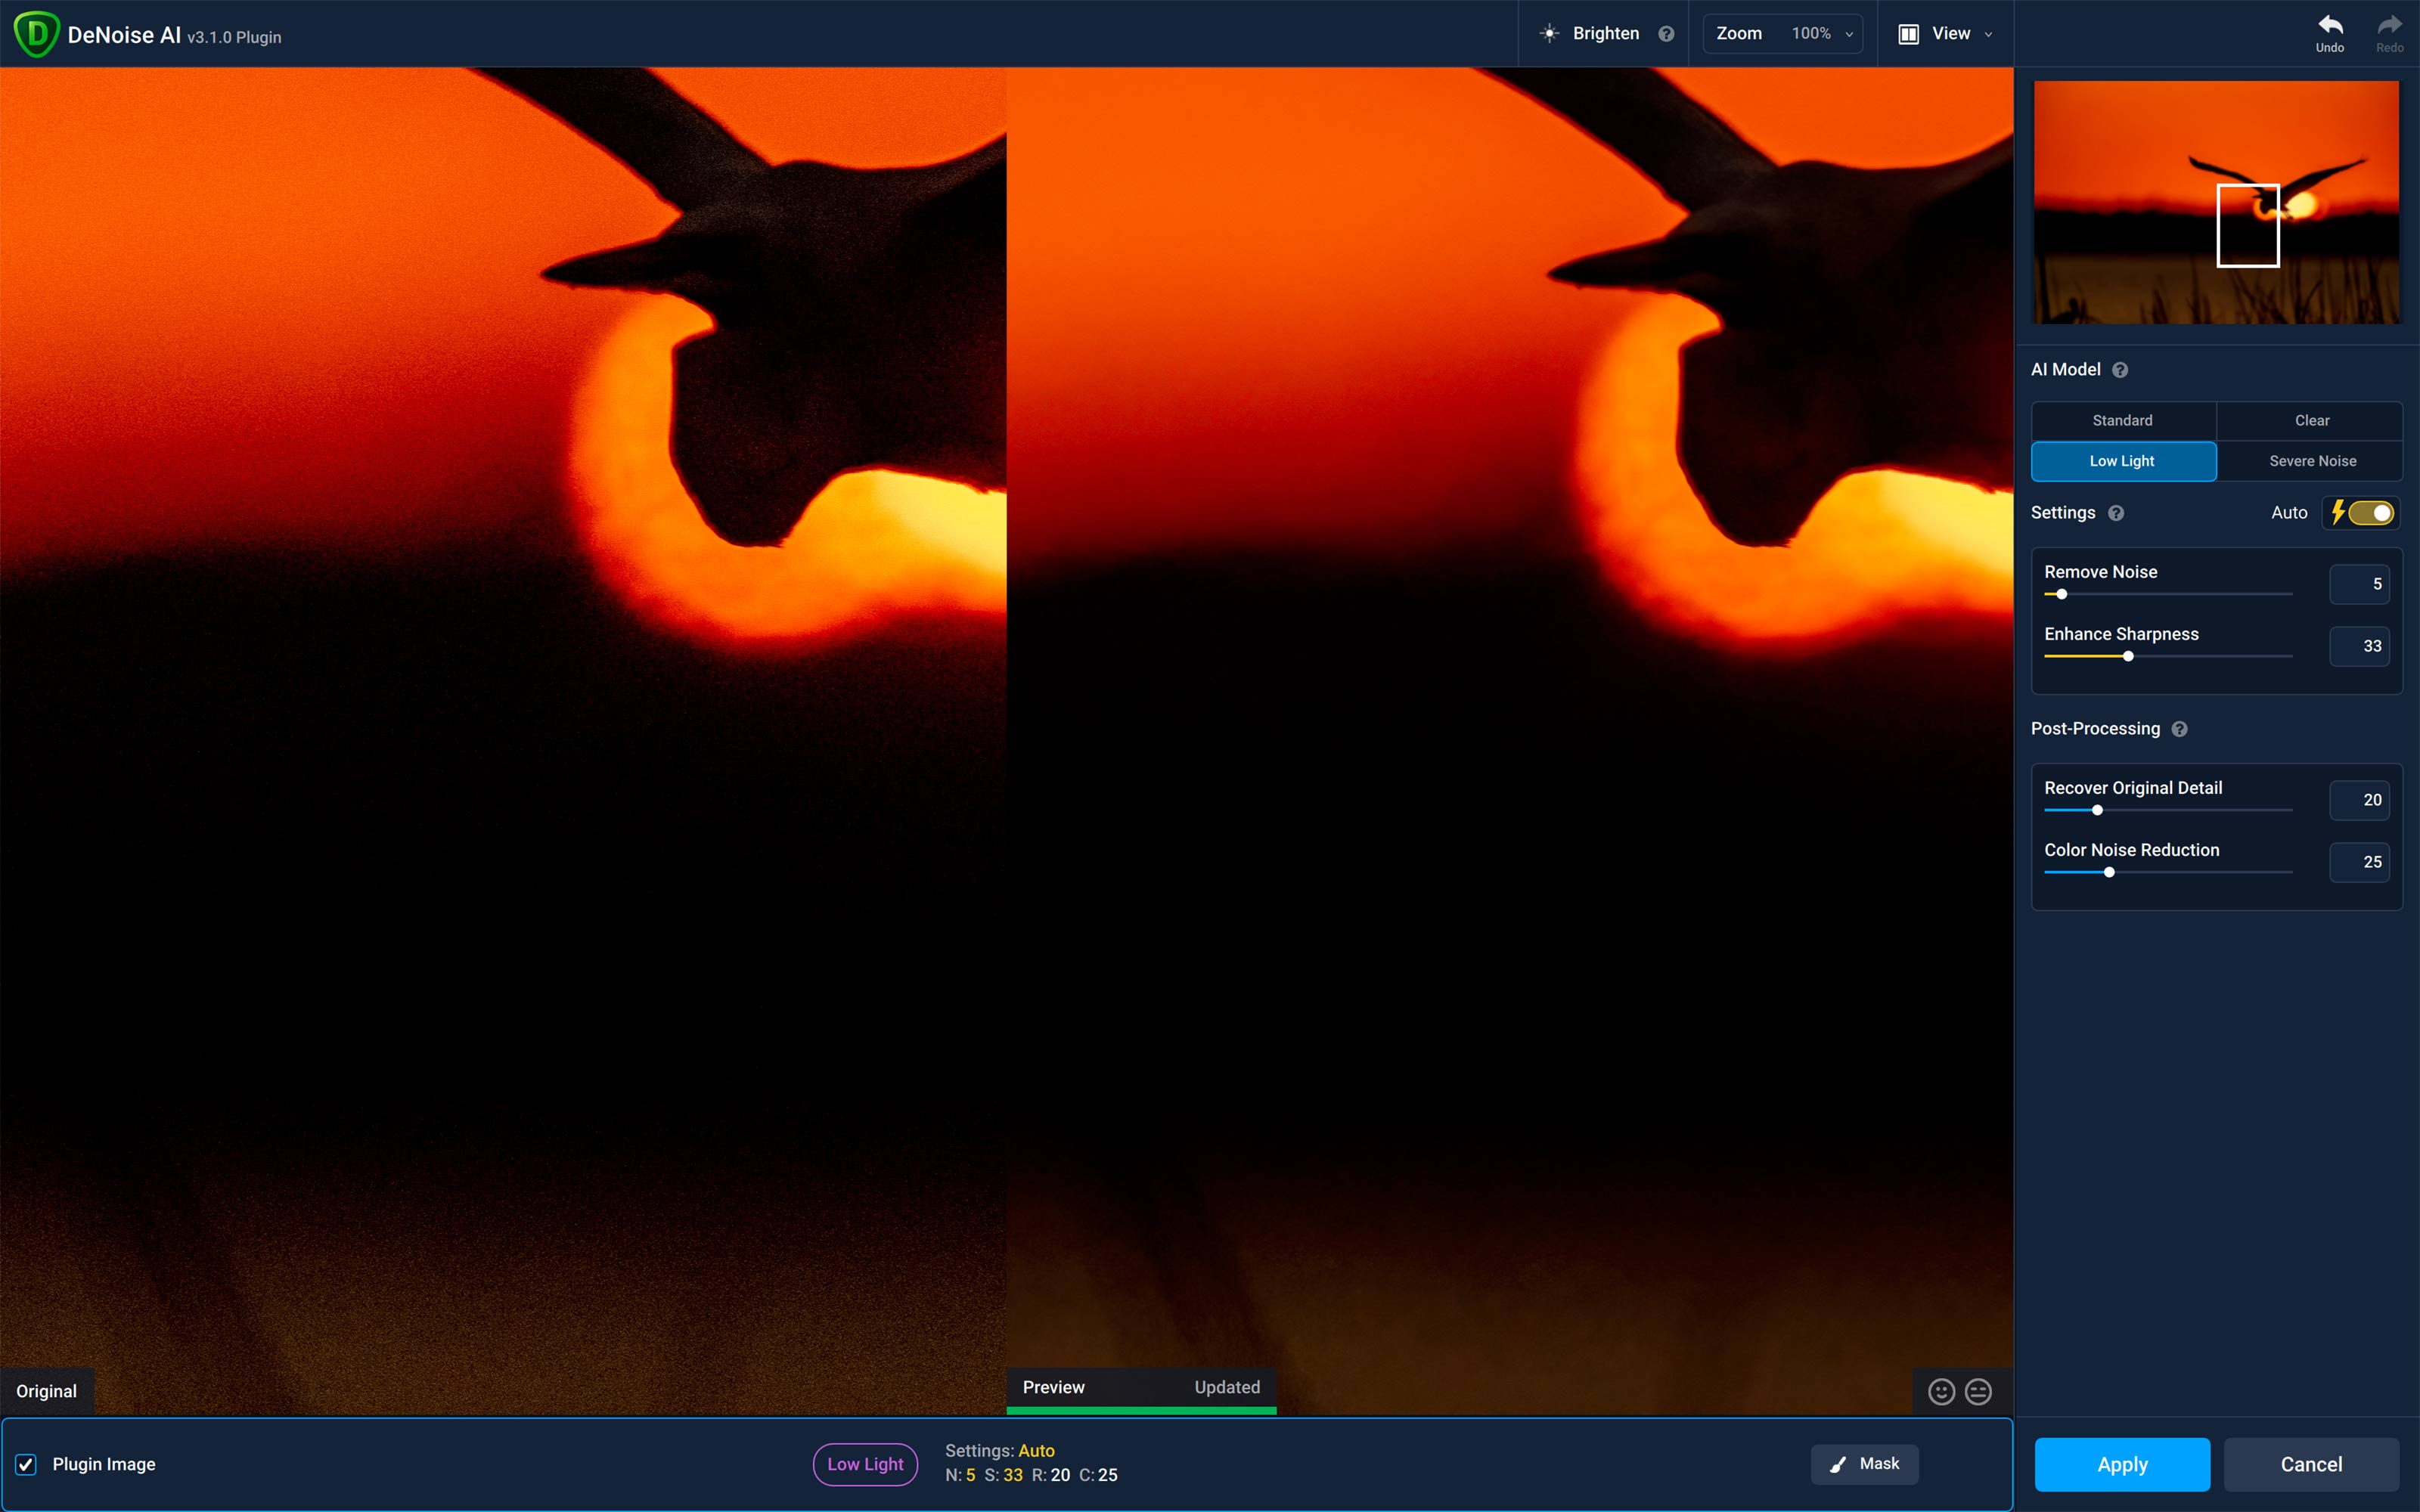Image resolution: width=2420 pixels, height=1512 pixels.
Task: Click the Enhance Sharpness value field
Action: click(x=2359, y=646)
